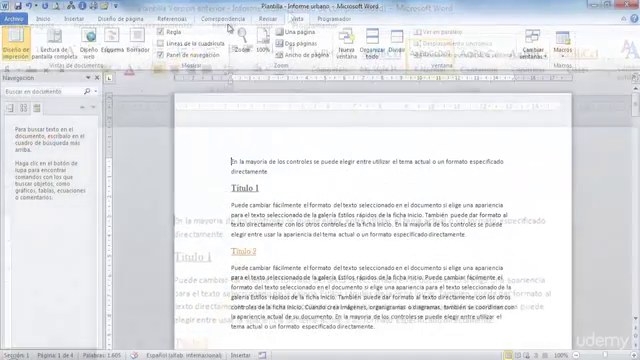Open the Archivo tab
Viewport: 640px width, 360px height.
point(14,19)
